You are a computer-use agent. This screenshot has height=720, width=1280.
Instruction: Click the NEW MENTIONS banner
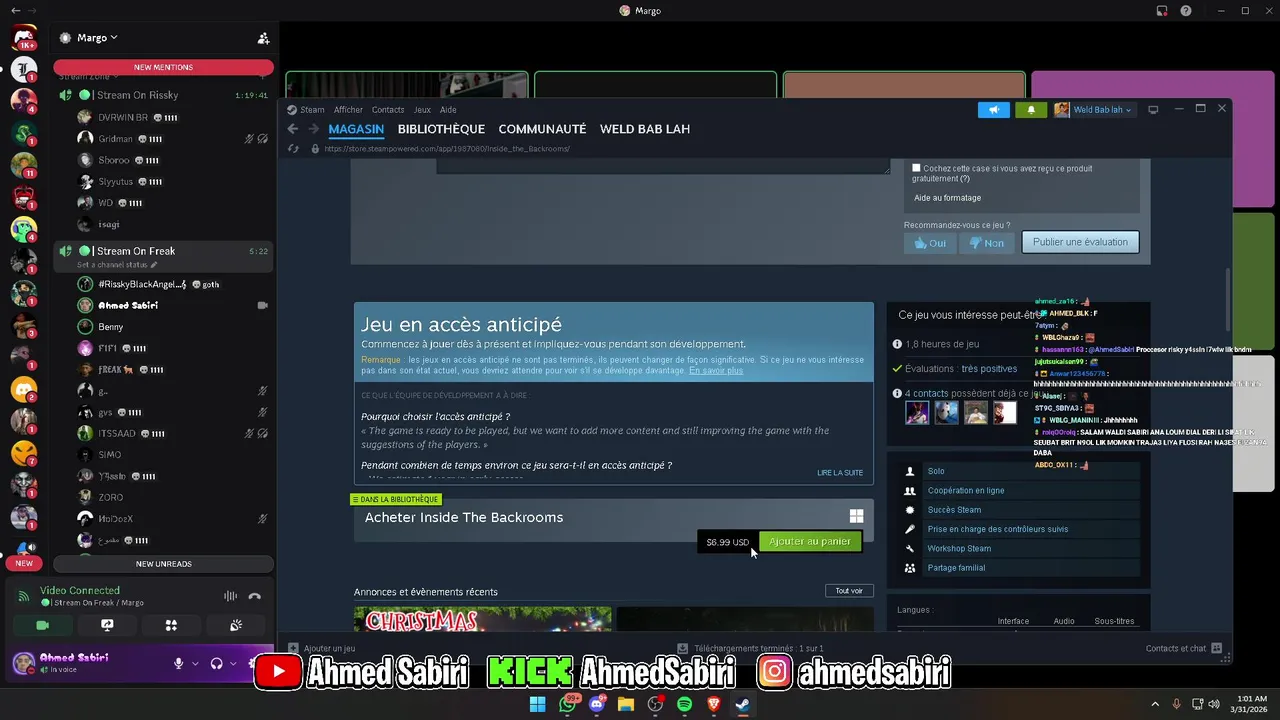(163, 67)
